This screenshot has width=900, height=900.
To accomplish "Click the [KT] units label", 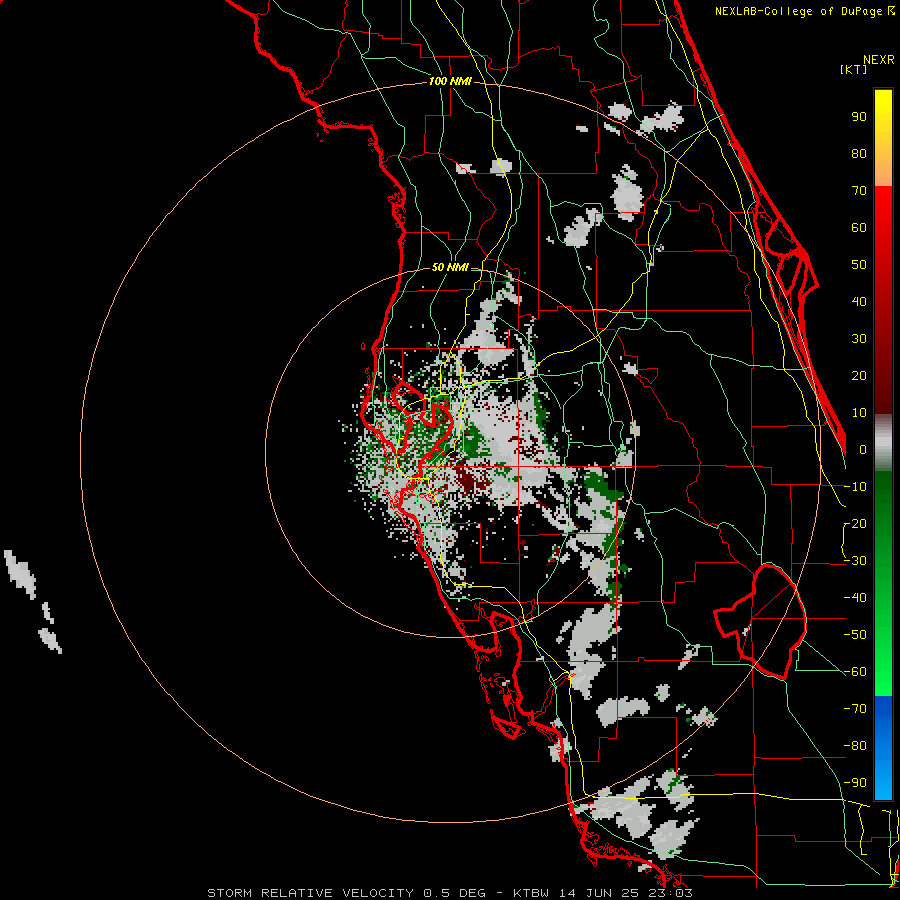I will (854, 69).
